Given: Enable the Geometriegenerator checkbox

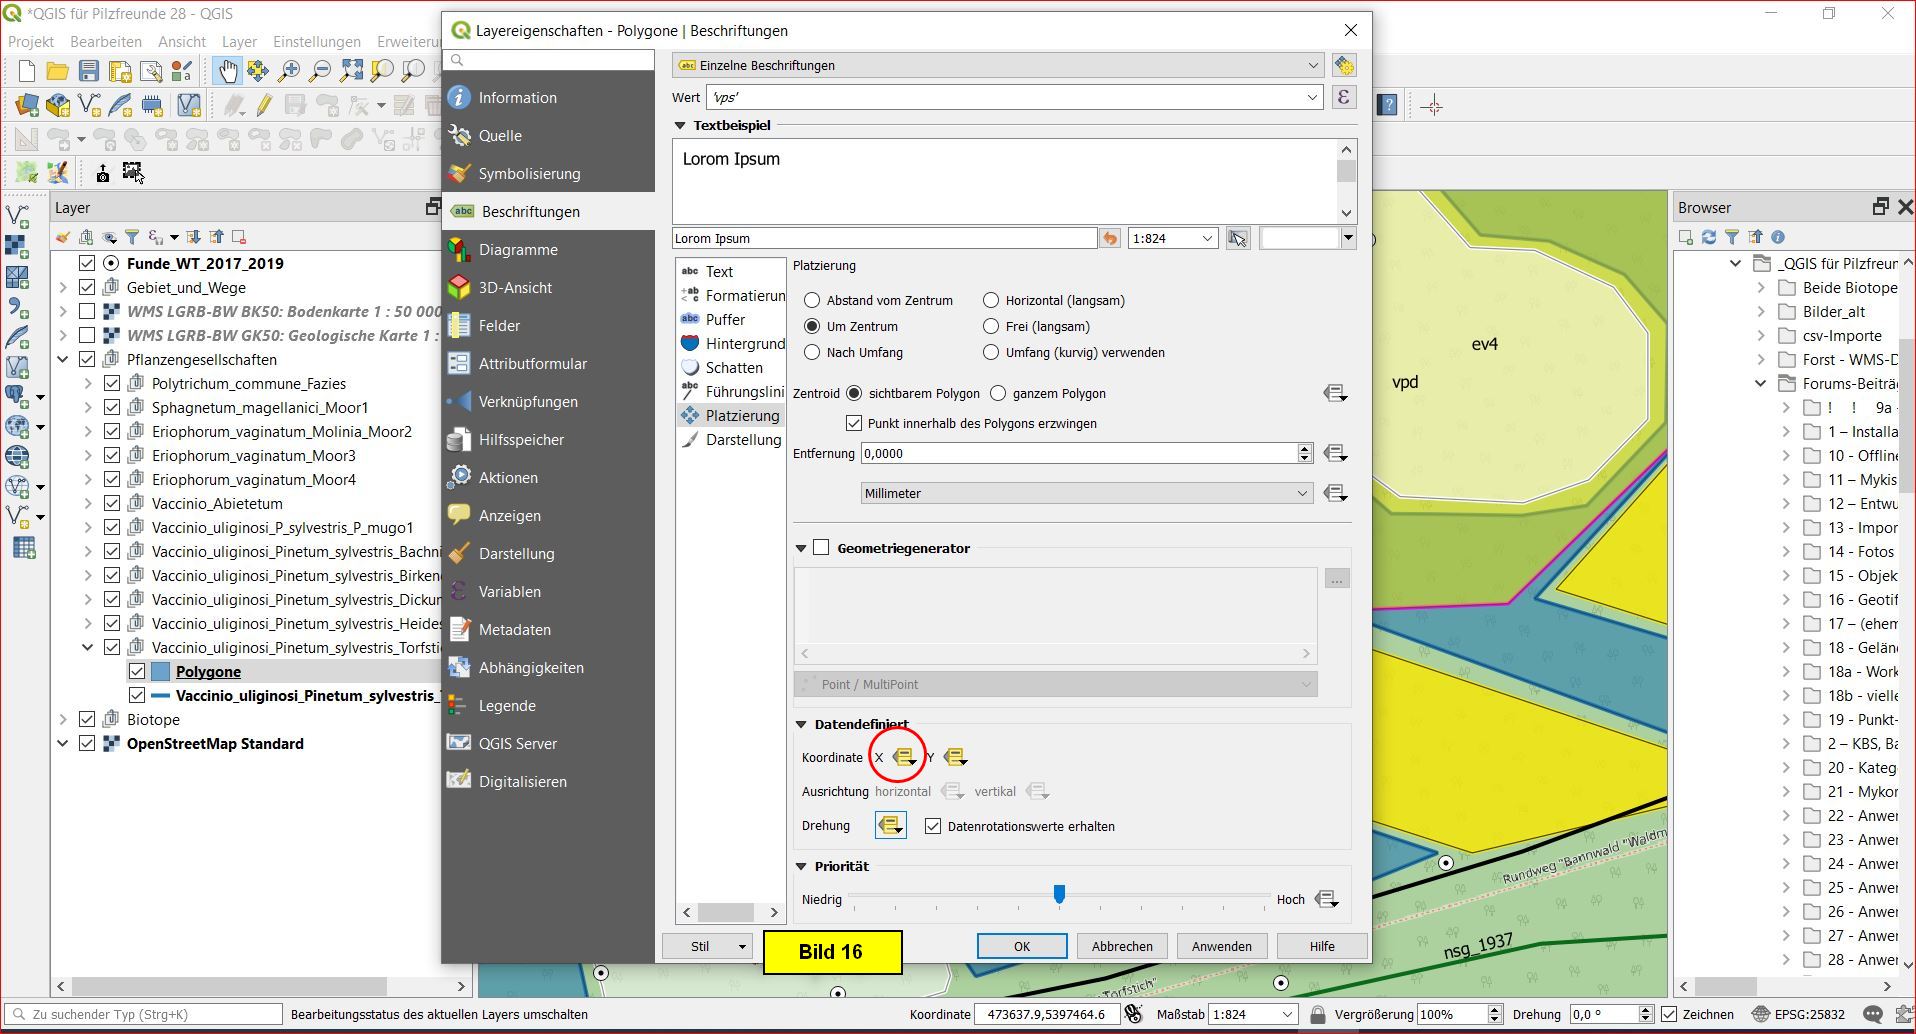Looking at the screenshot, I should tap(821, 548).
